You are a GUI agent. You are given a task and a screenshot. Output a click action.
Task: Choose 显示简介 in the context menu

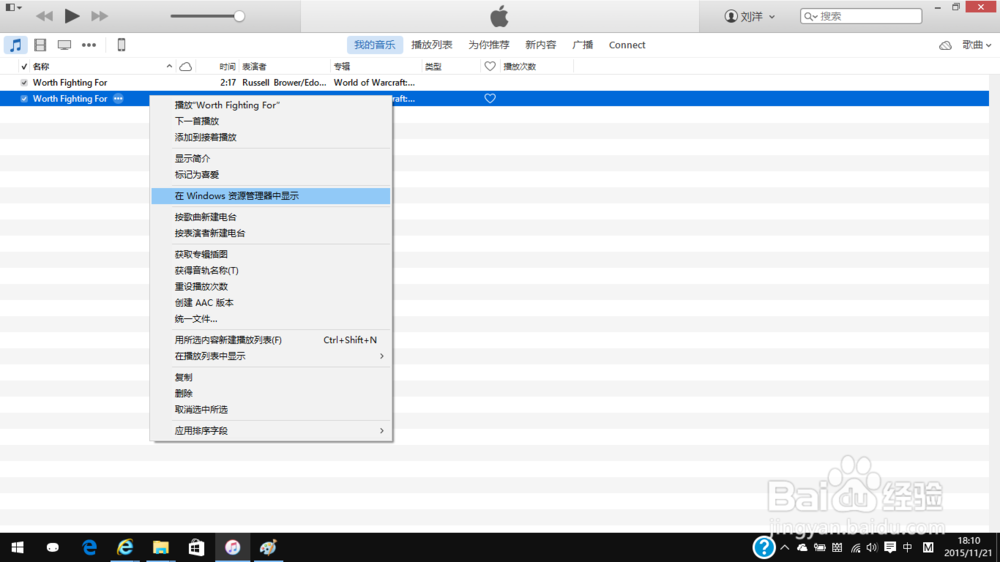tap(271, 158)
